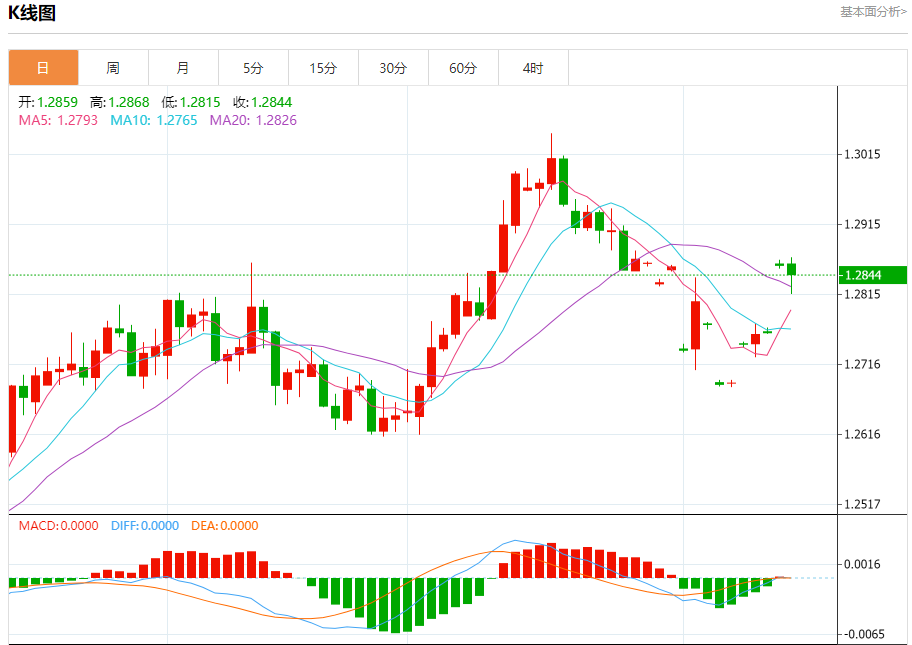Click the K线图 heading title
The height and width of the screenshot is (645, 912).
(32, 13)
